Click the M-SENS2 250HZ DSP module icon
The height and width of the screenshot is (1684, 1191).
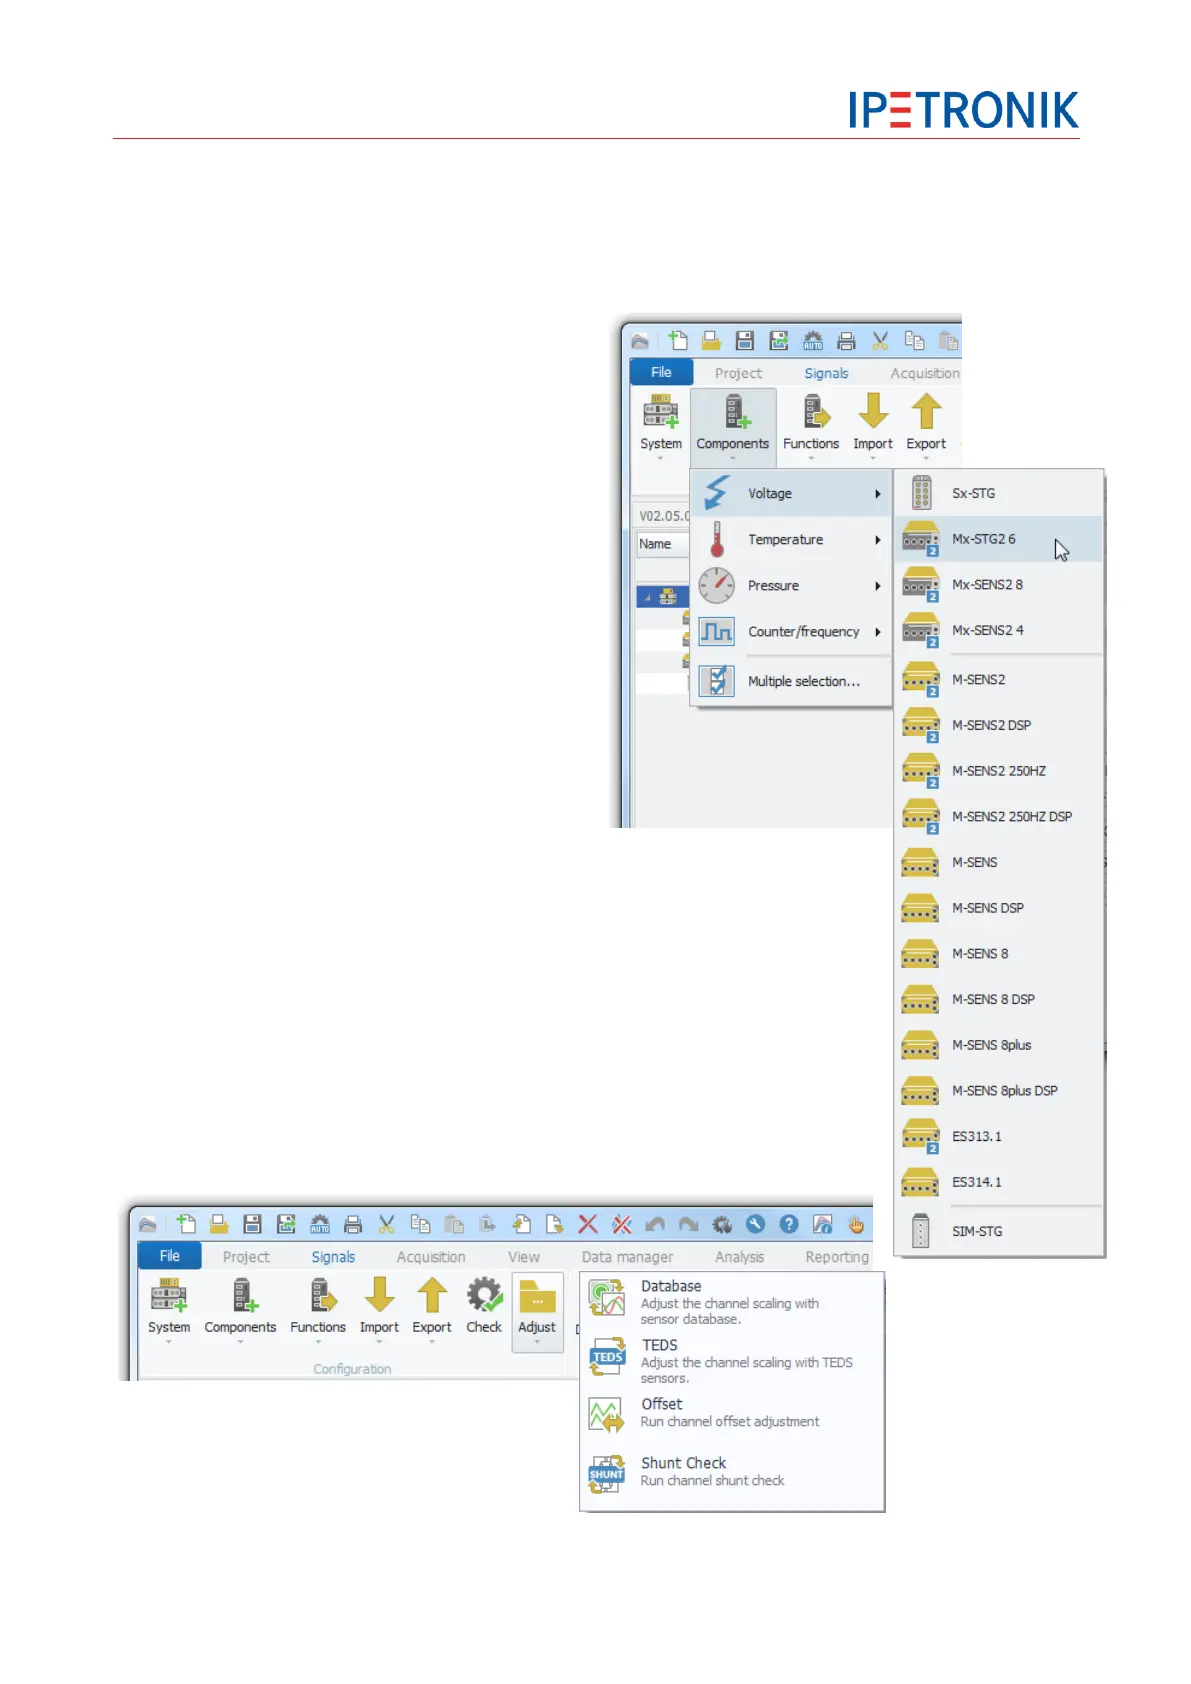(921, 816)
